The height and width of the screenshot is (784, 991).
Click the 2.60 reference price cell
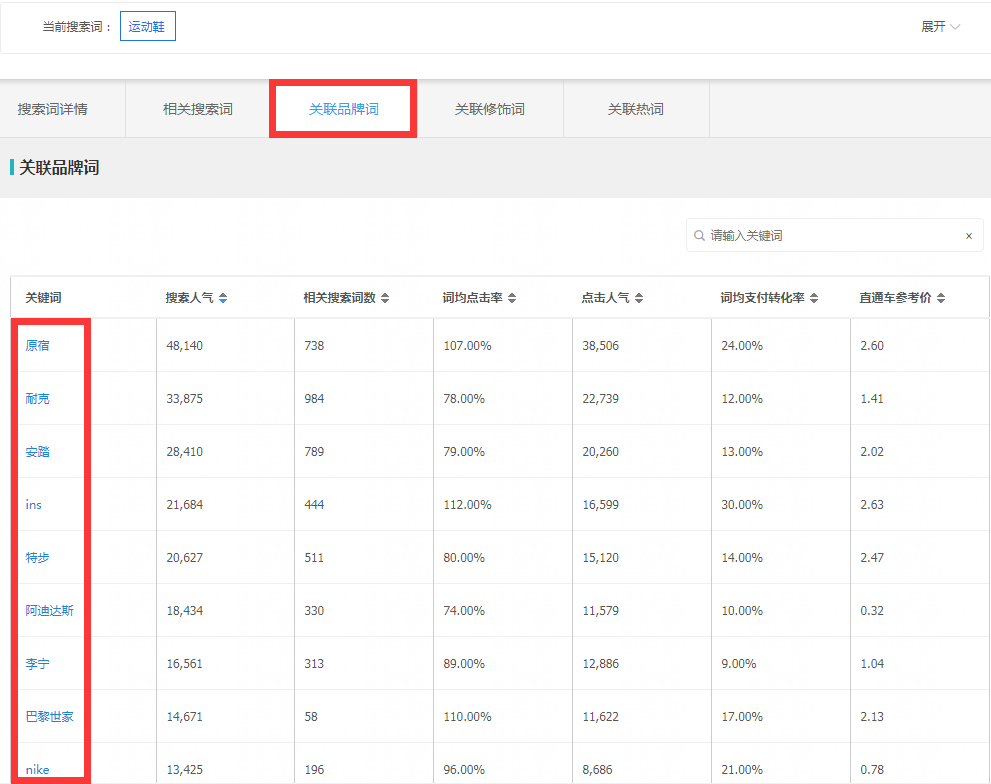[872, 346]
